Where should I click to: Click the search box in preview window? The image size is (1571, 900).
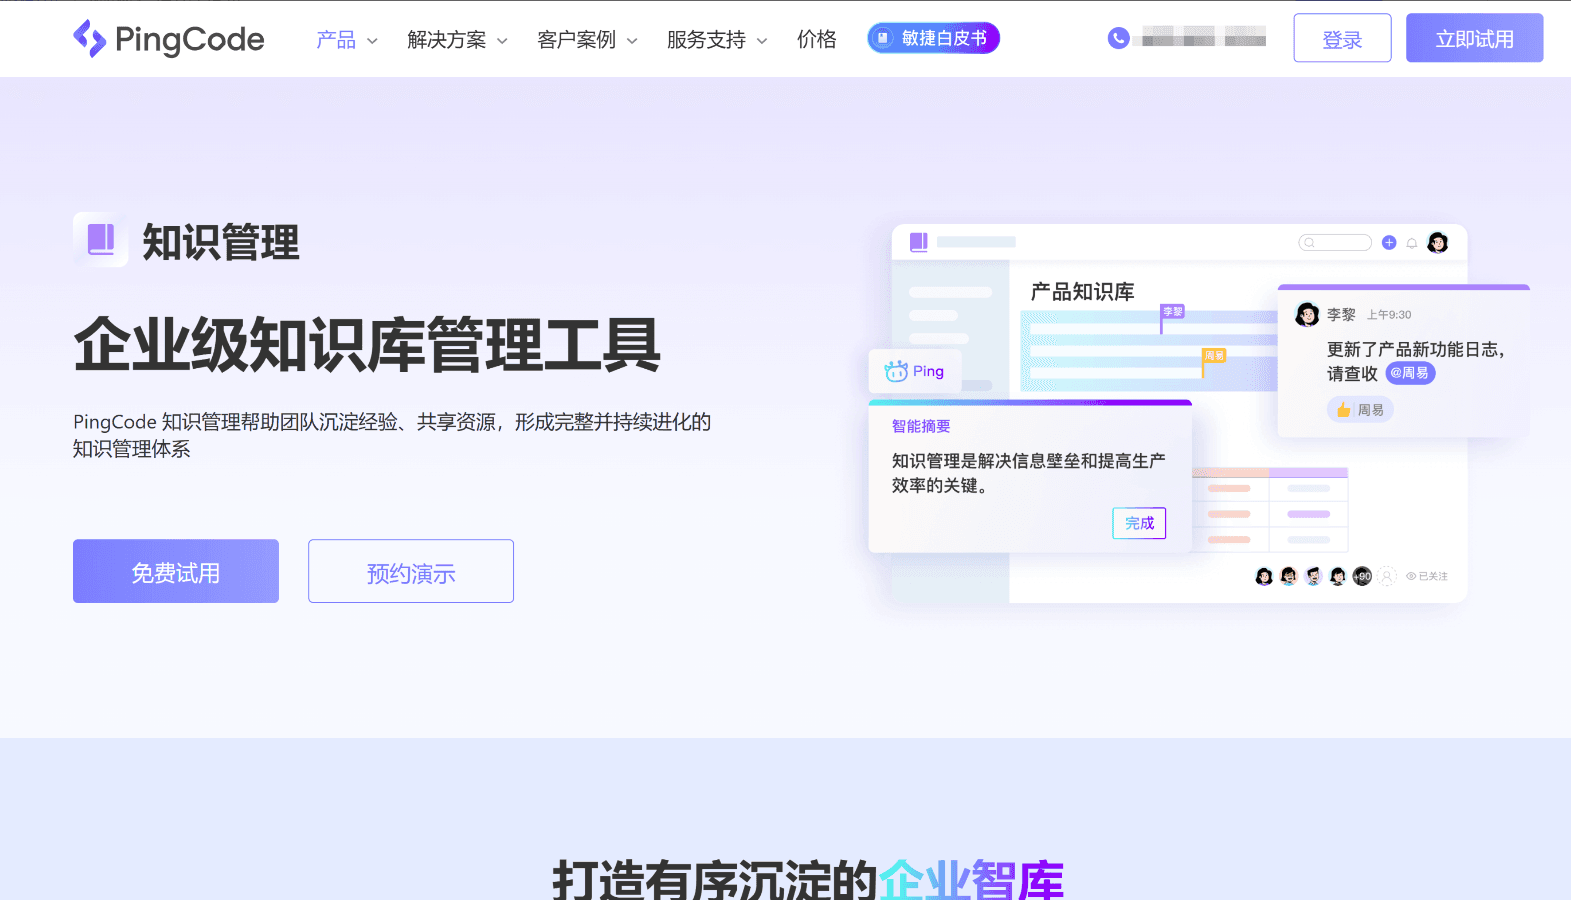tap(1335, 243)
